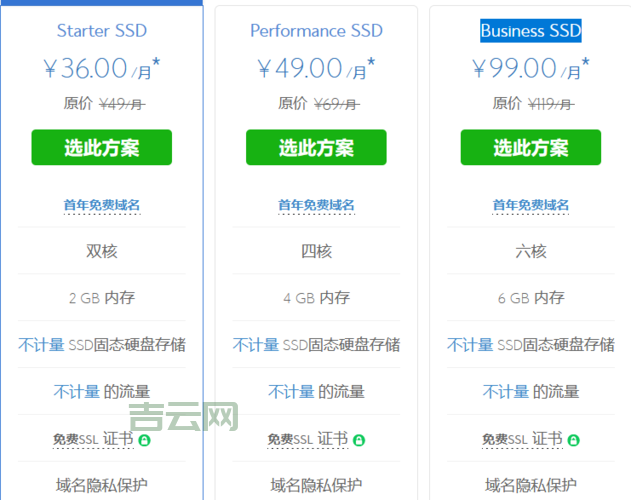Click the green lock icon in Starter SSD column
The height and width of the screenshot is (500, 631).
pos(145,440)
